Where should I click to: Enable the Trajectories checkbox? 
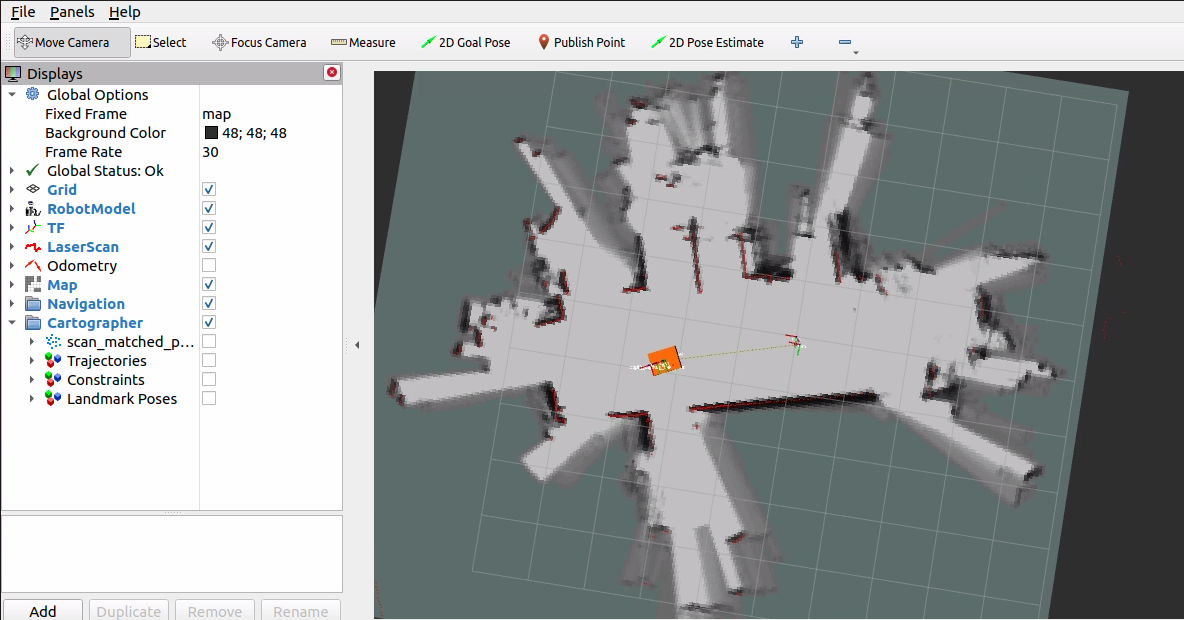click(209, 361)
